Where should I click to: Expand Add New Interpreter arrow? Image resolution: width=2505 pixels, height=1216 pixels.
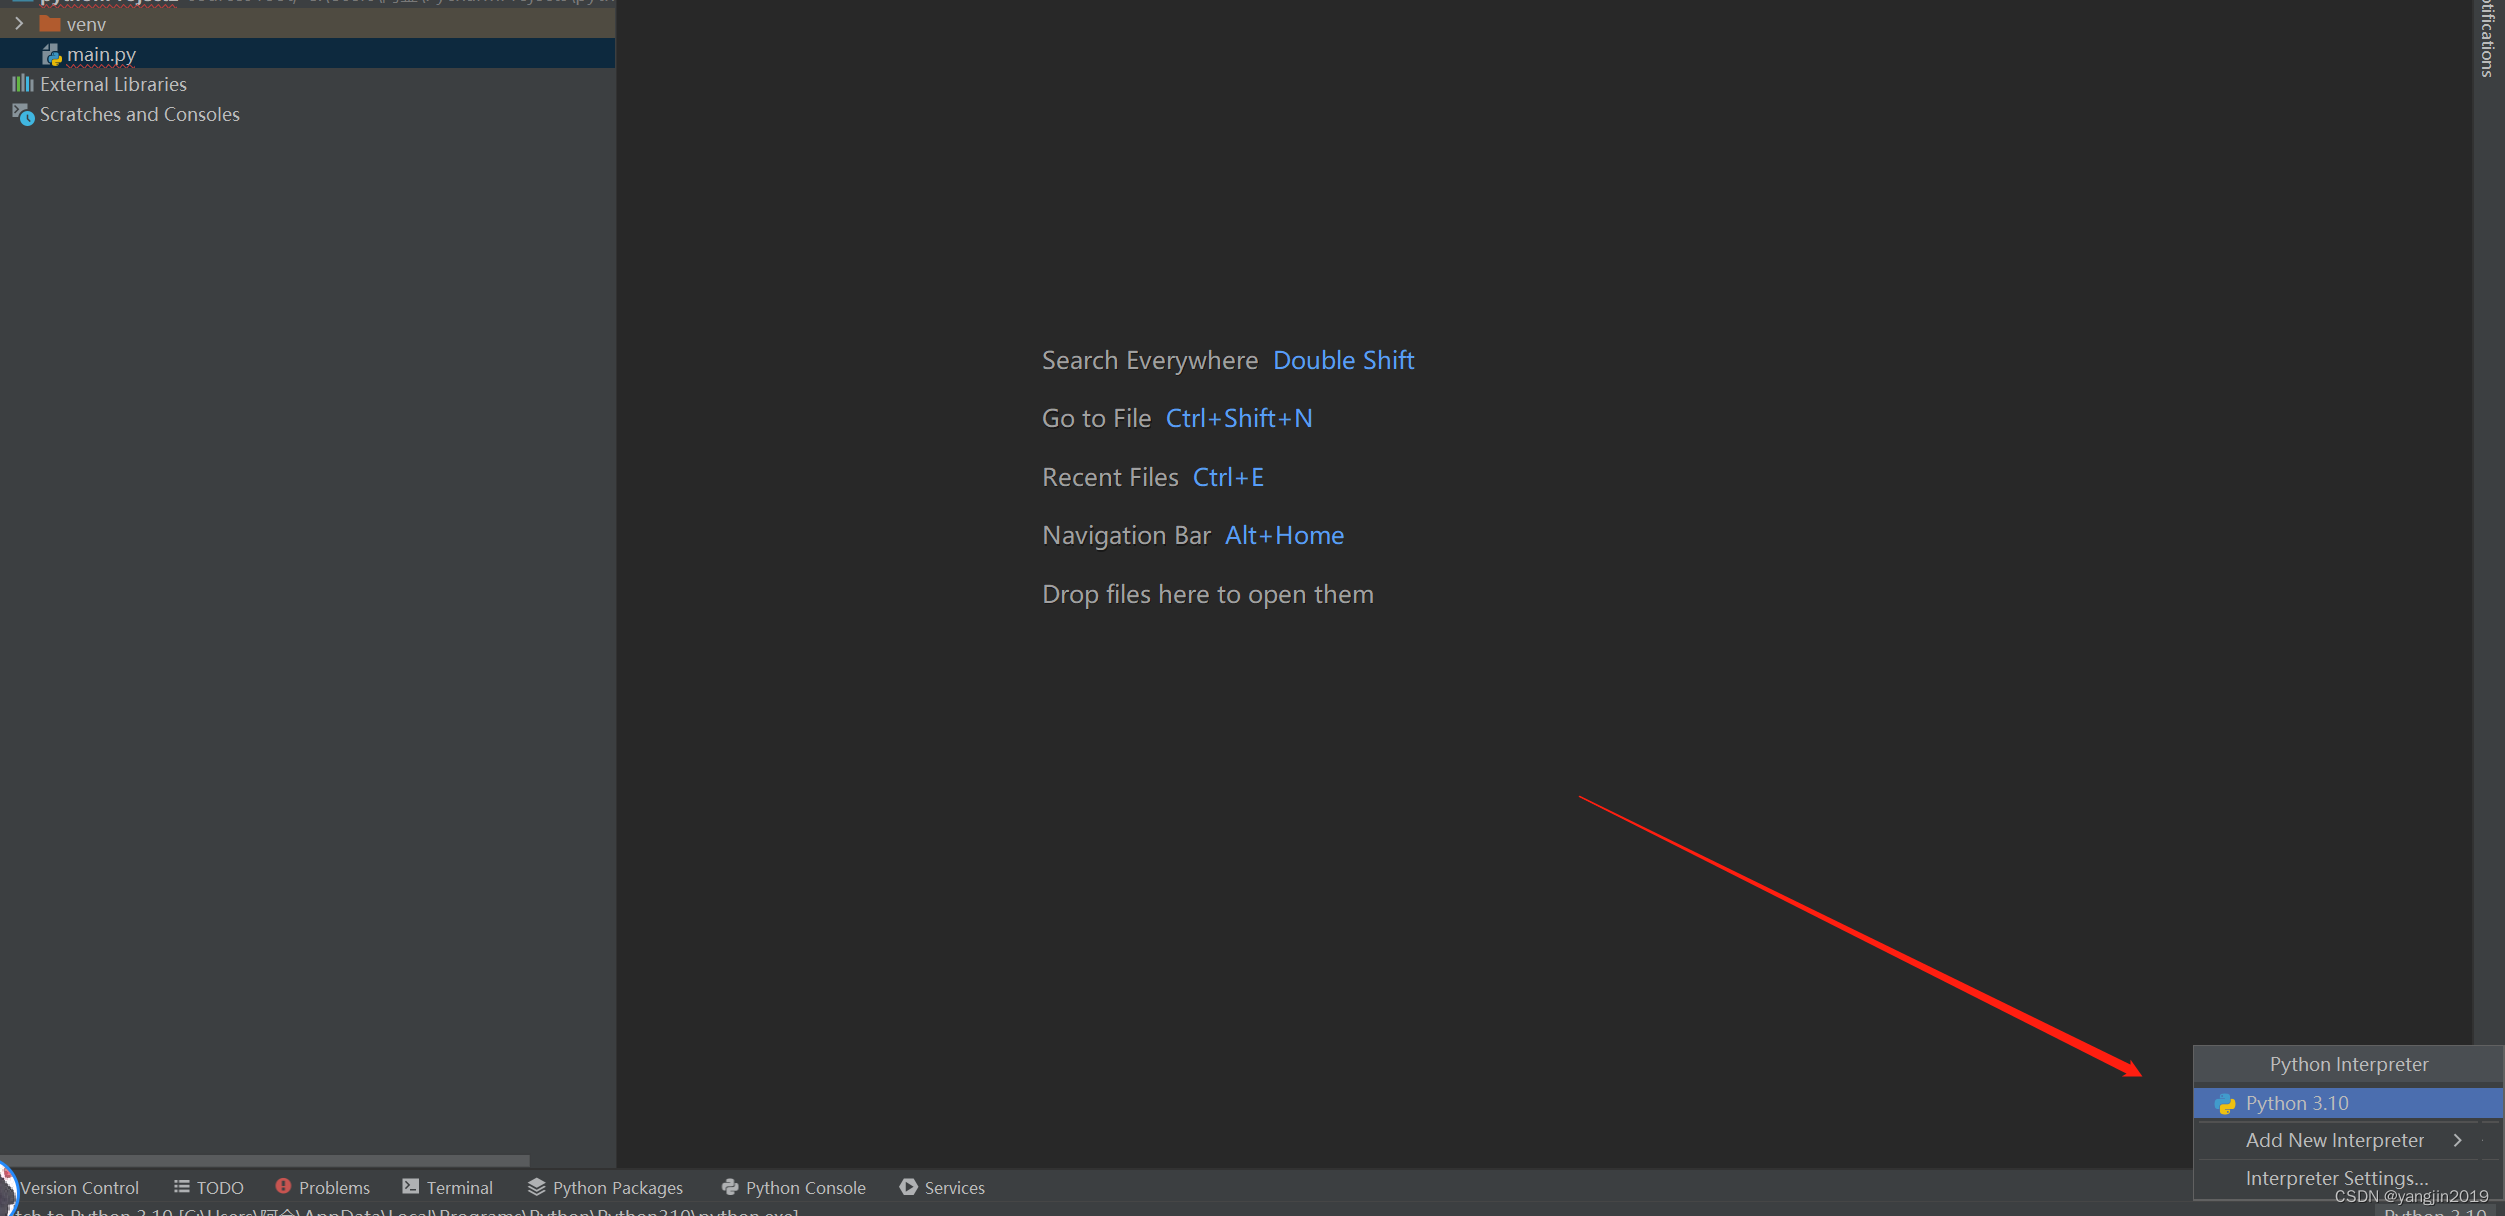(x=2458, y=1140)
